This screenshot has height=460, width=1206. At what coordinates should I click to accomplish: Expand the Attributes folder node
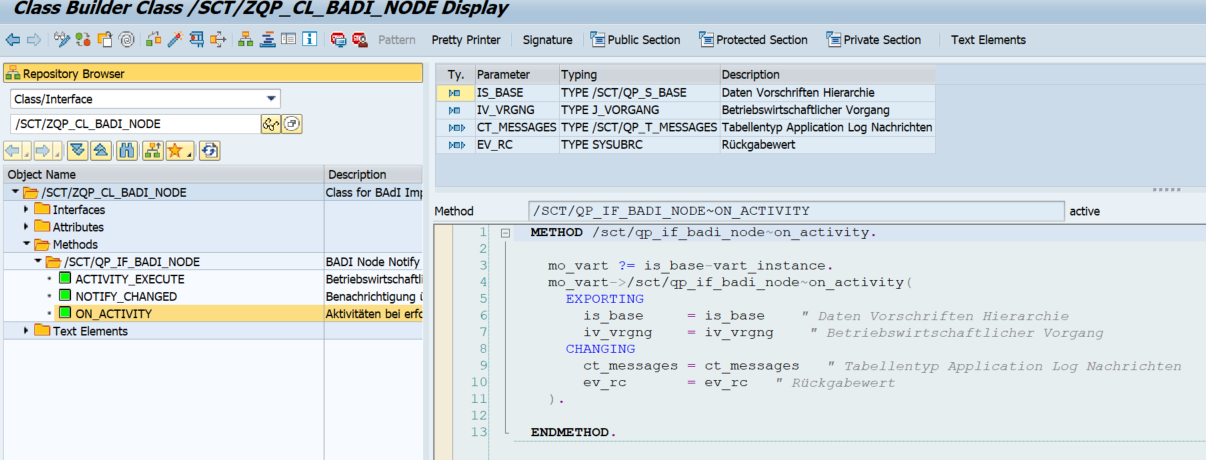coord(27,227)
